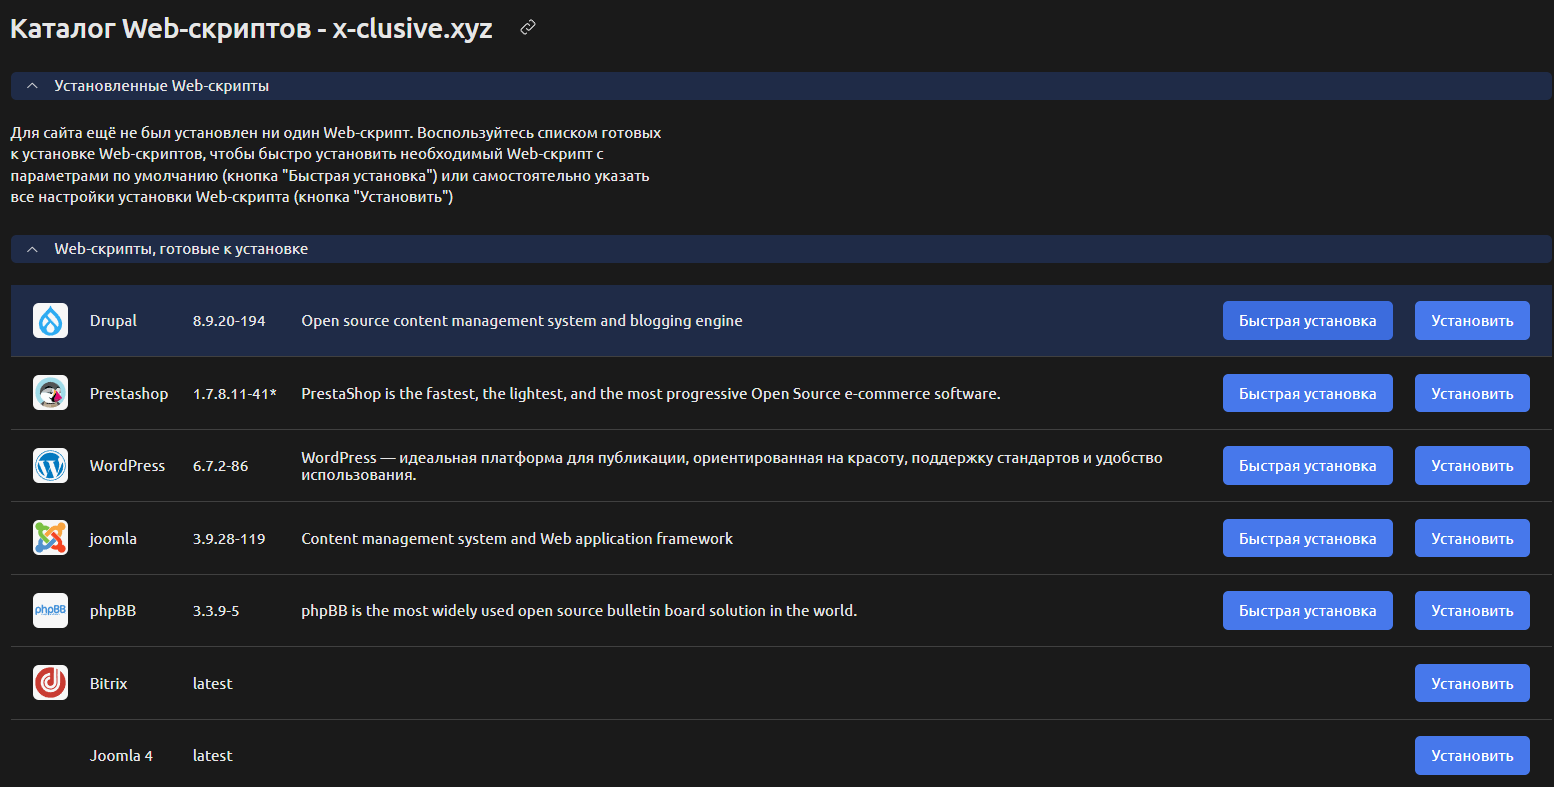Click the phpBB logo icon
Viewport: 1554px width, 787px height.
50,611
